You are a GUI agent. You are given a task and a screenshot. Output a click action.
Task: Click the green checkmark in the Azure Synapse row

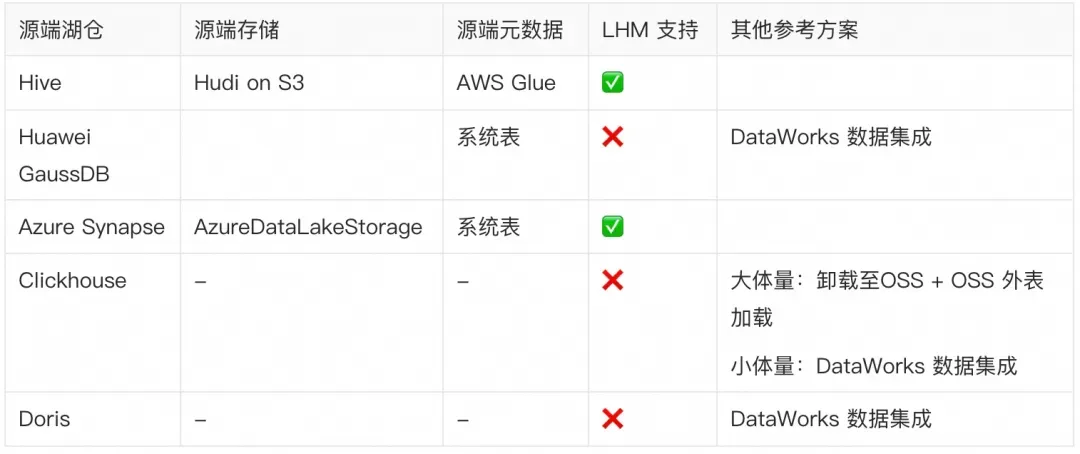coord(613,227)
